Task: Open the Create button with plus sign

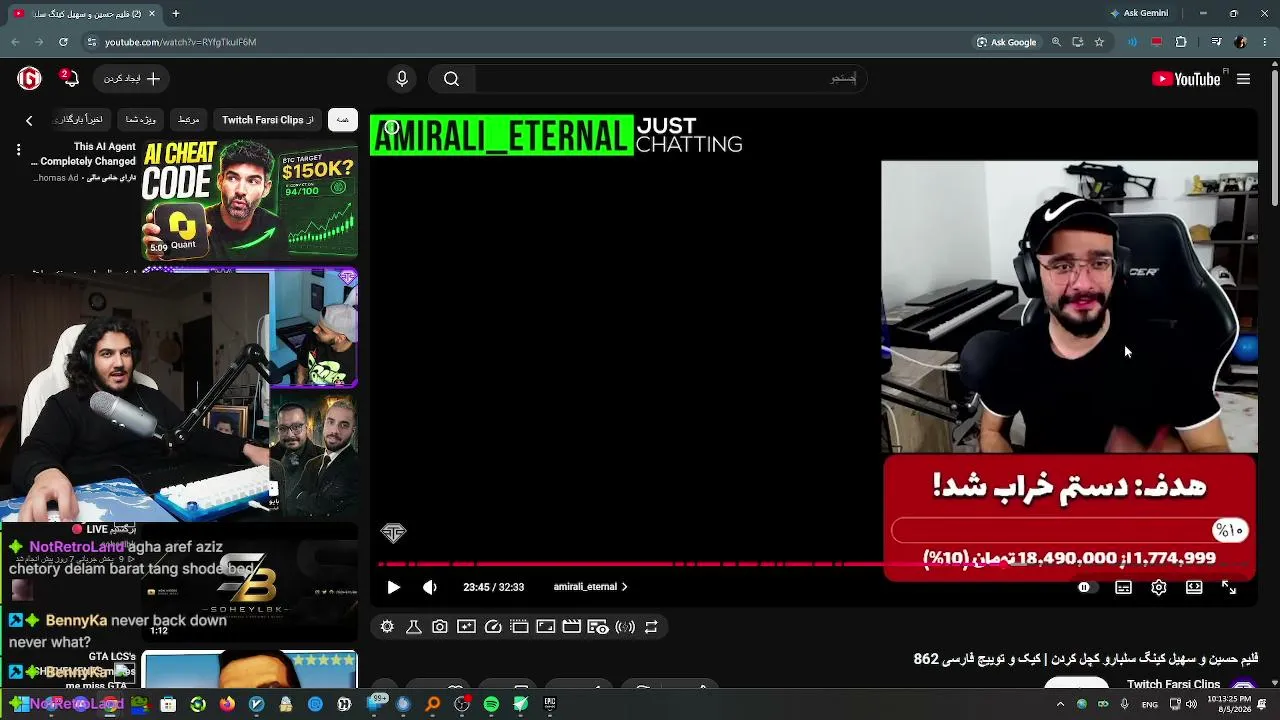Action: pos(132,79)
